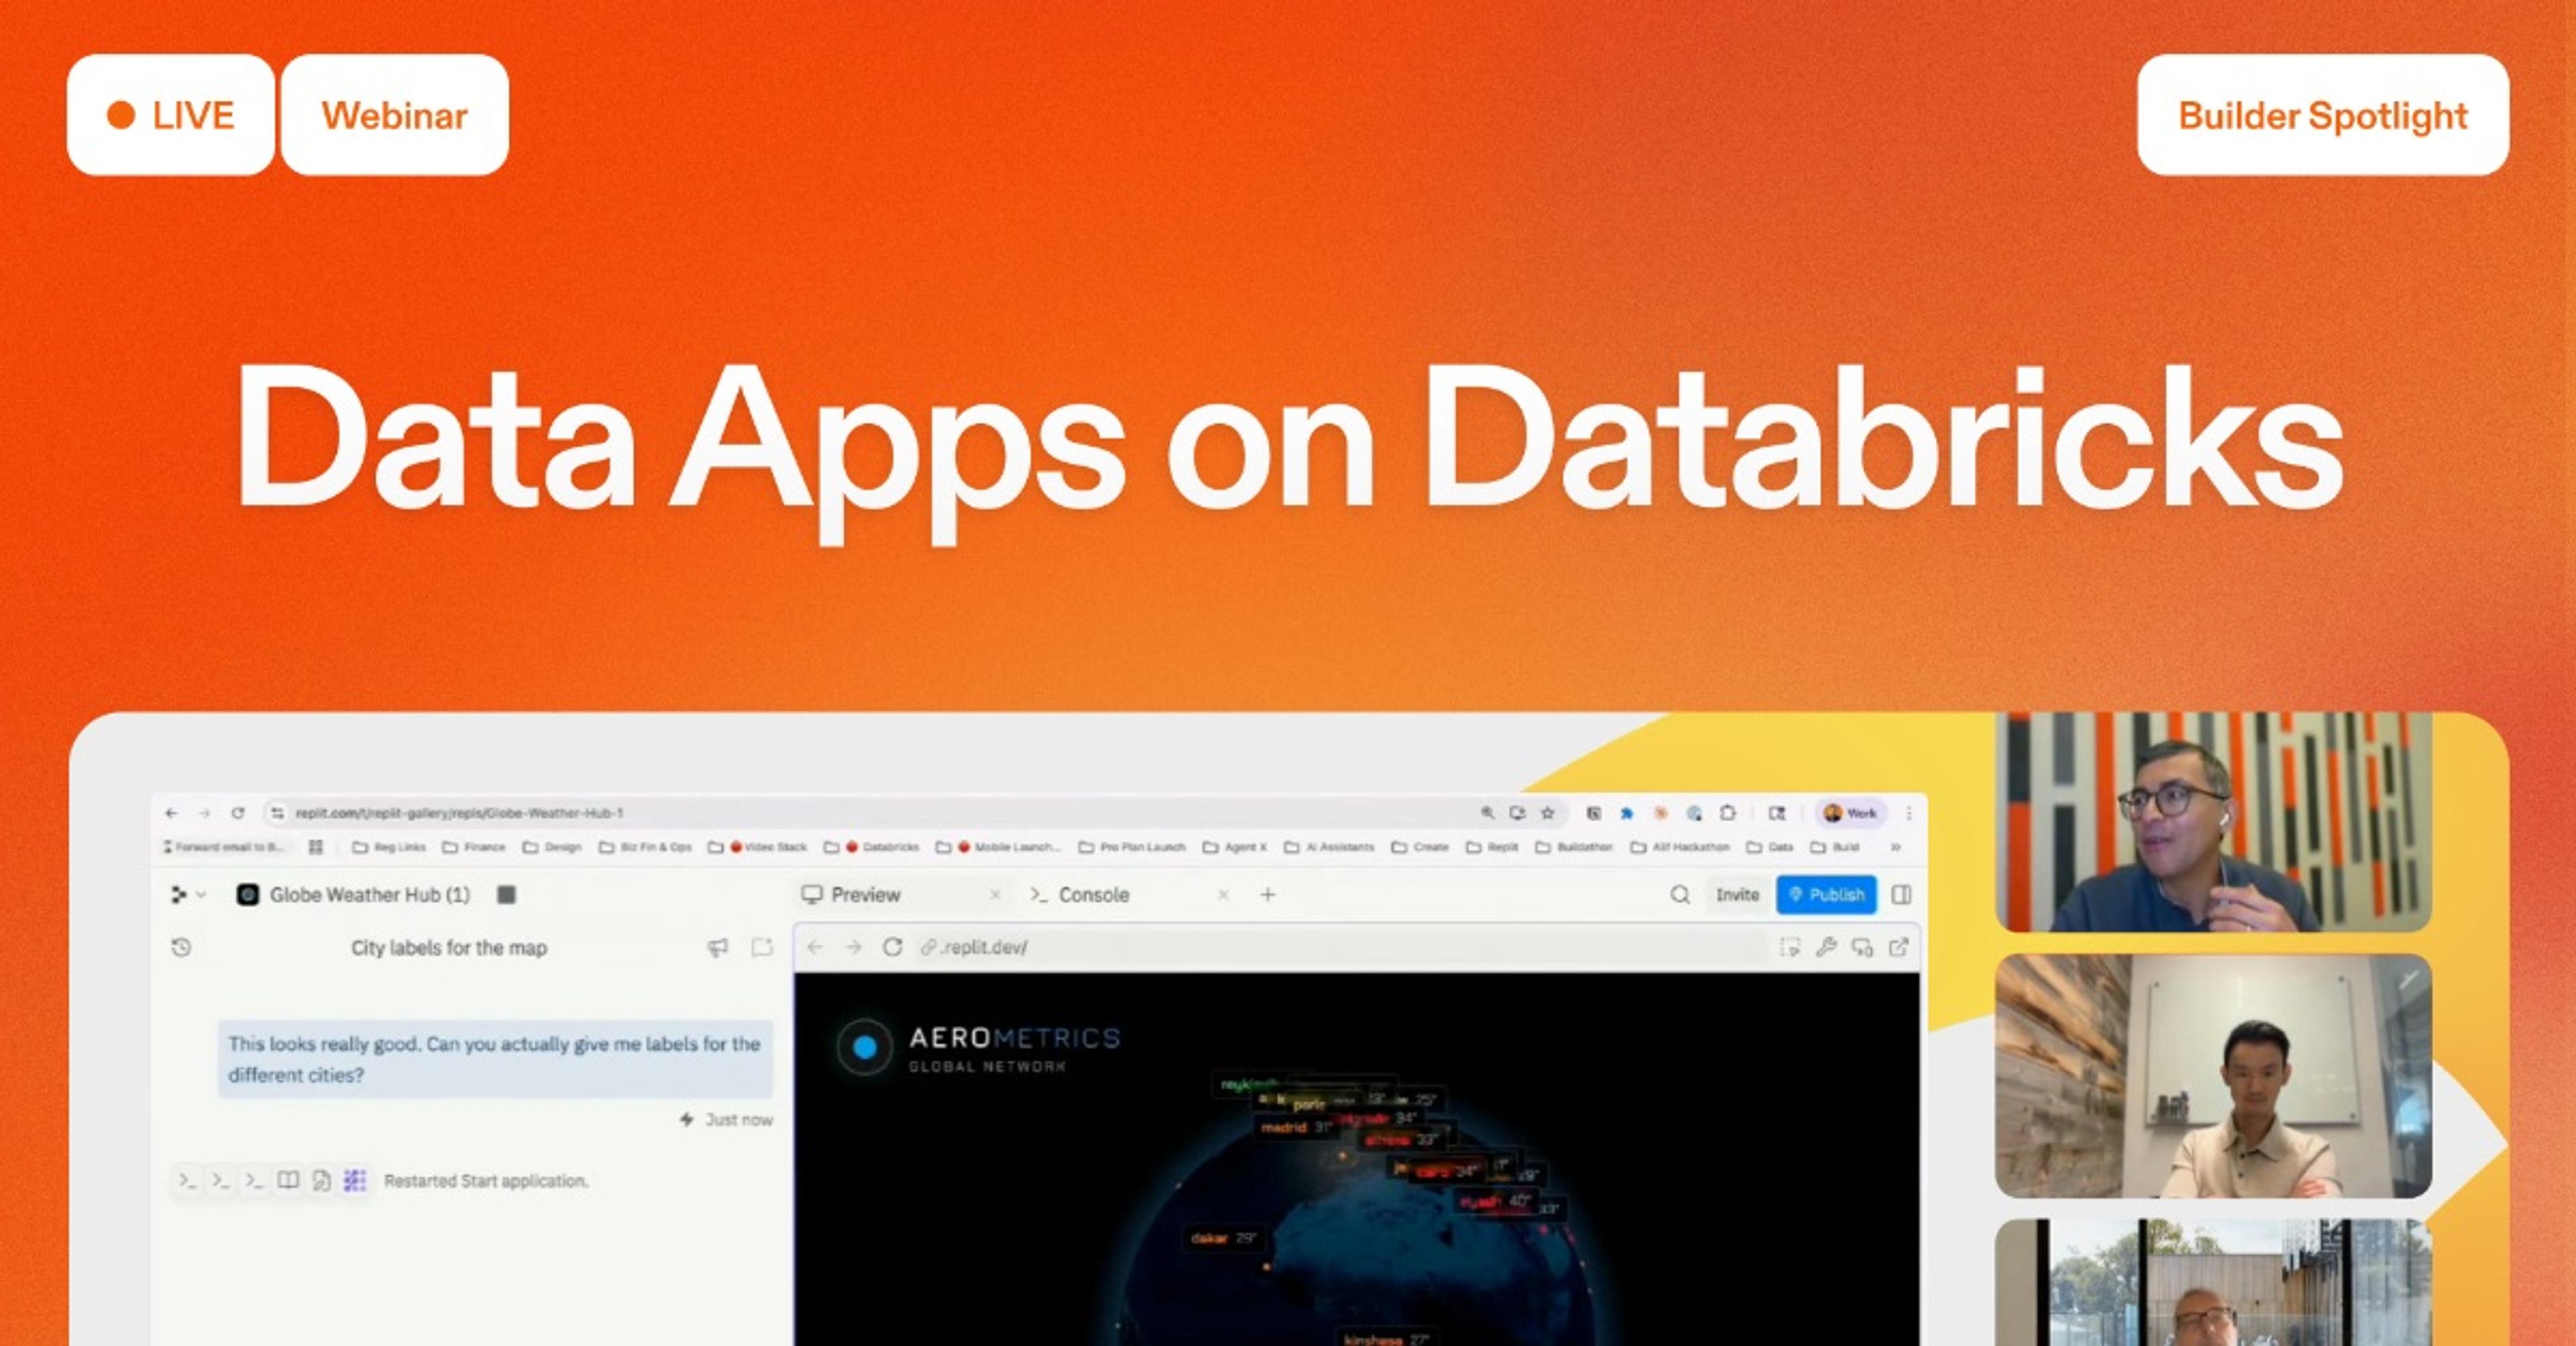Click the stop button beside Globe Weather Hub
Viewport: 2576px width, 1346px height.
click(506, 894)
